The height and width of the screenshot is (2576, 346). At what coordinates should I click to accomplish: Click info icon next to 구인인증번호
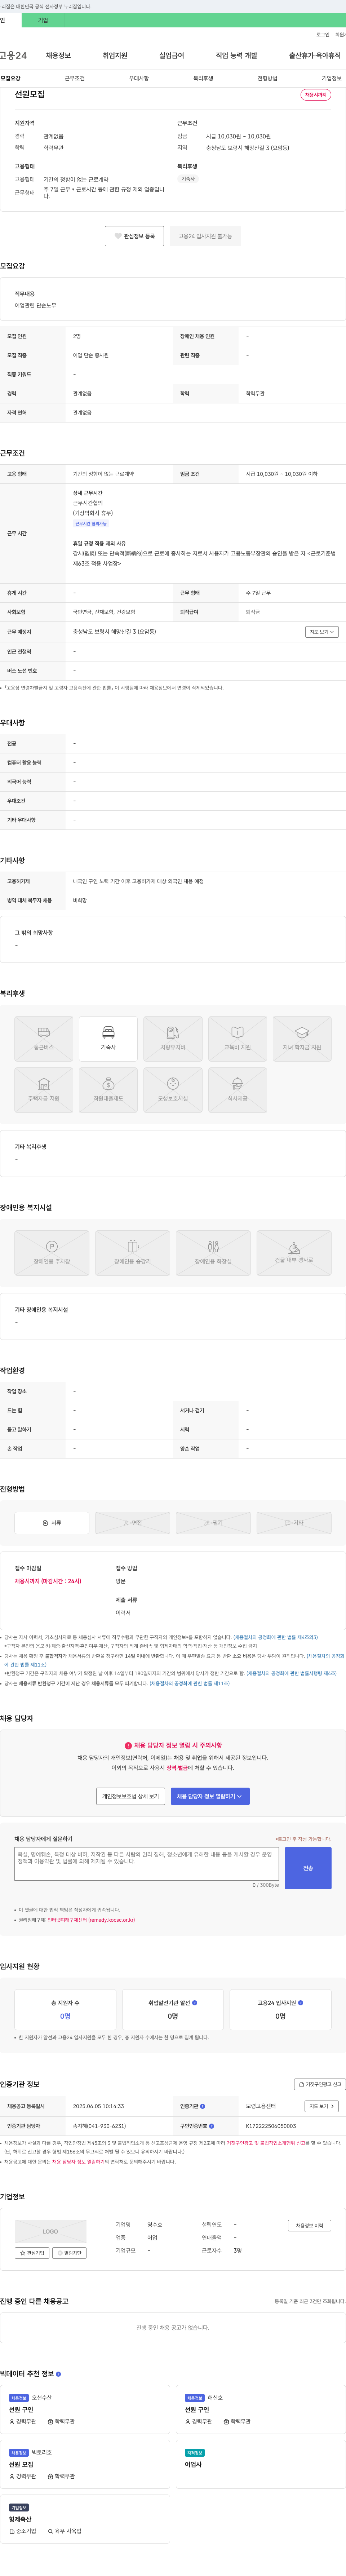coord(211,2126)
